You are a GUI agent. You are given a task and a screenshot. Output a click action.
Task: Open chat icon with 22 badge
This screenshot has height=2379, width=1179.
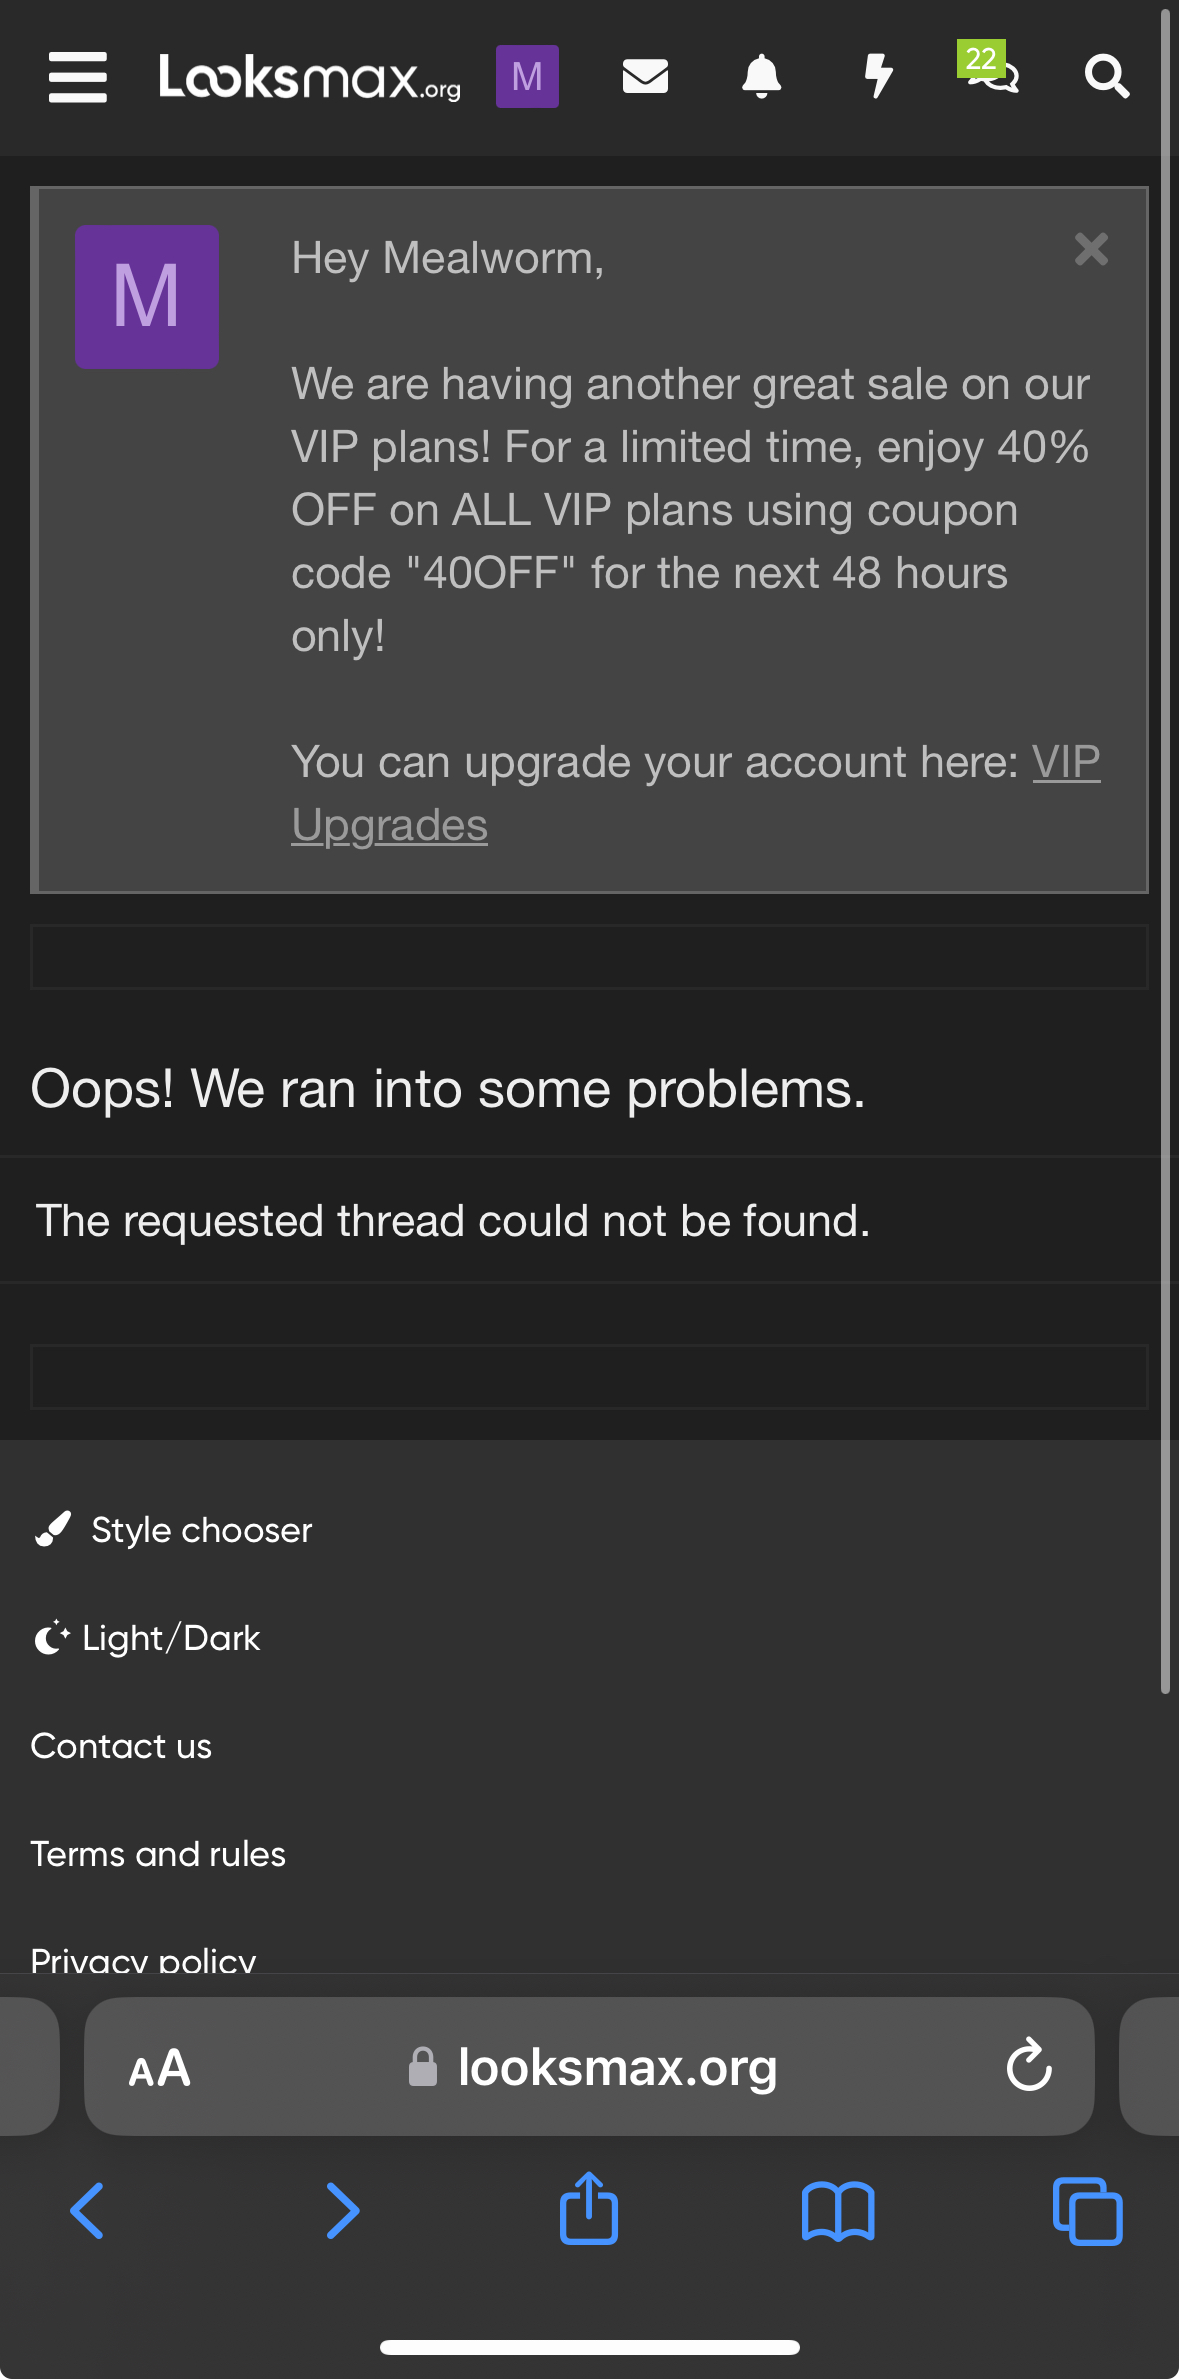[x=991, y=72]
